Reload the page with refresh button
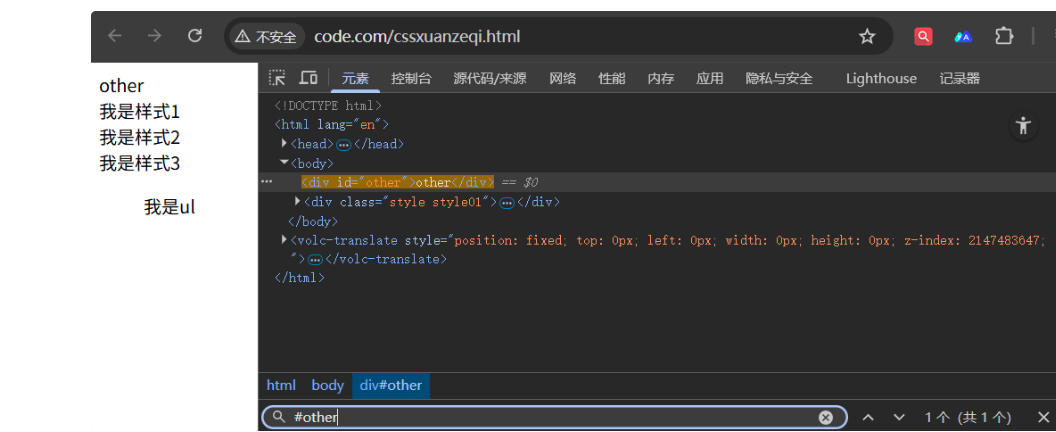The image size is (1056, 432). [x=195, y=36]
